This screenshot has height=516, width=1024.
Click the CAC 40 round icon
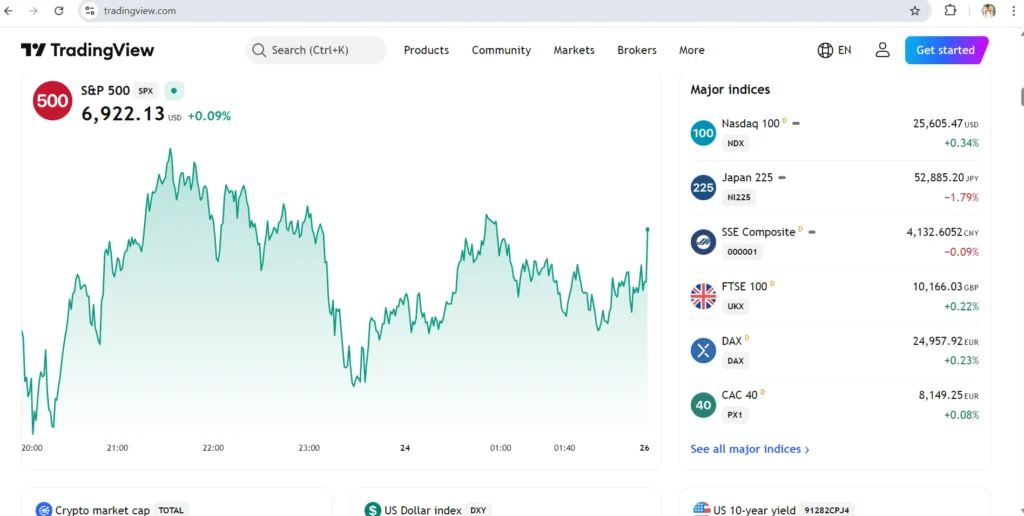(703, 405)
